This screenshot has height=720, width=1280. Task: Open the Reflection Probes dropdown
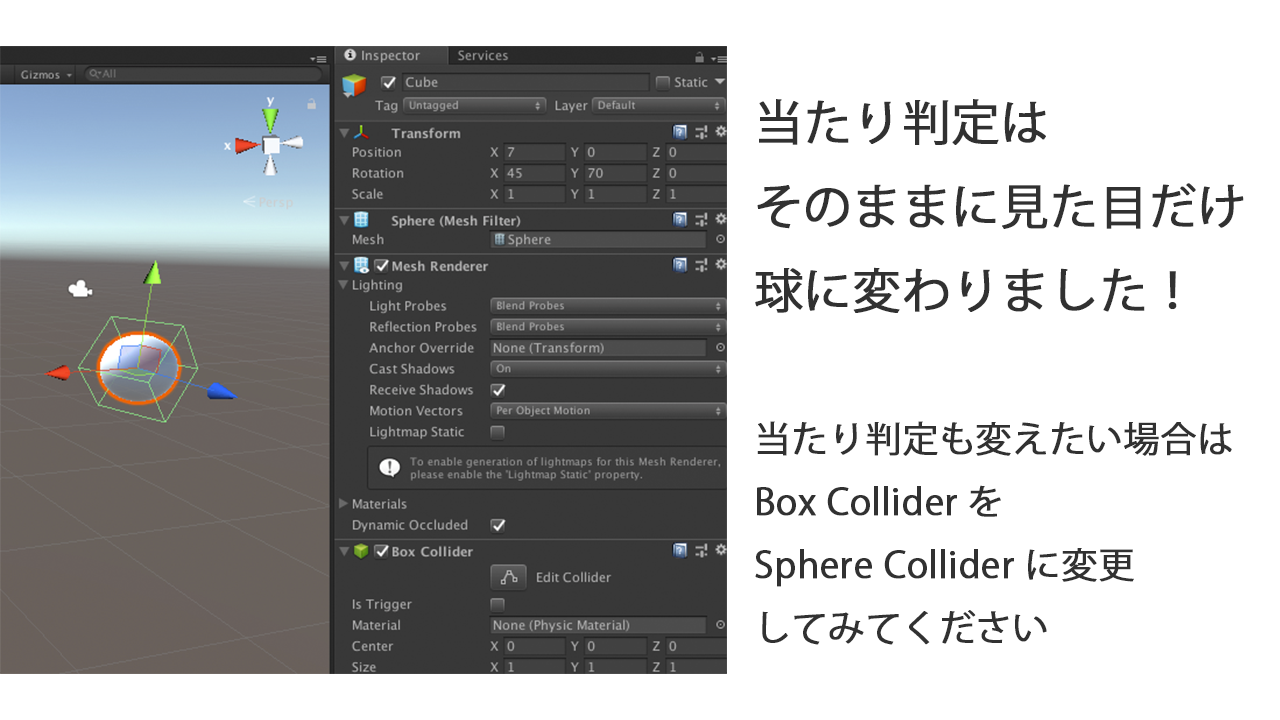coord(608,327)
